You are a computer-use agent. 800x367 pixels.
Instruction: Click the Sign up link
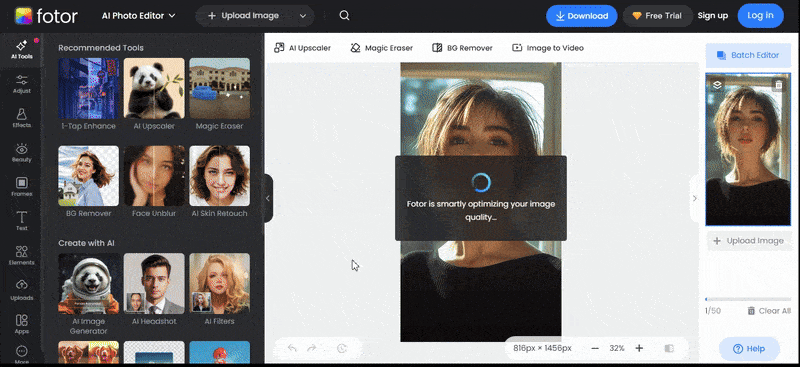(713, 16)
